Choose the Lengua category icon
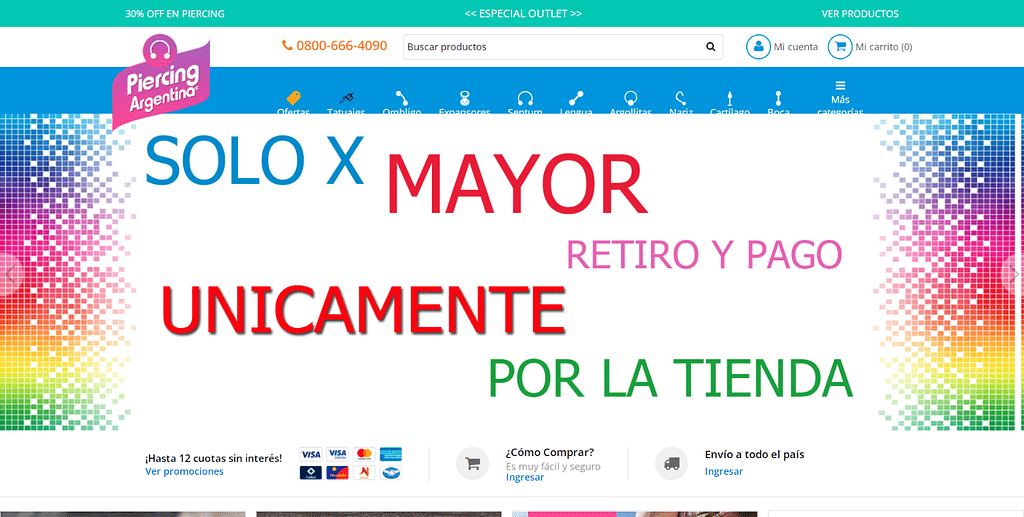This screenshot has height=517, width=1024. [x=576, y=99]
